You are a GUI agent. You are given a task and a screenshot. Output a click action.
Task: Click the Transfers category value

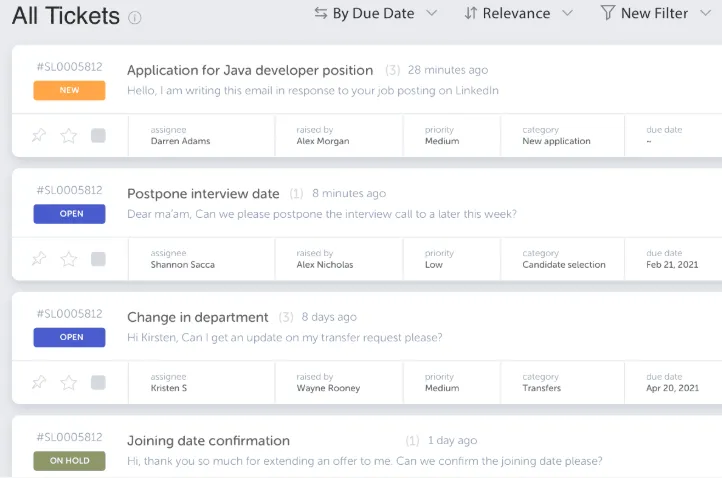point(542,388)
